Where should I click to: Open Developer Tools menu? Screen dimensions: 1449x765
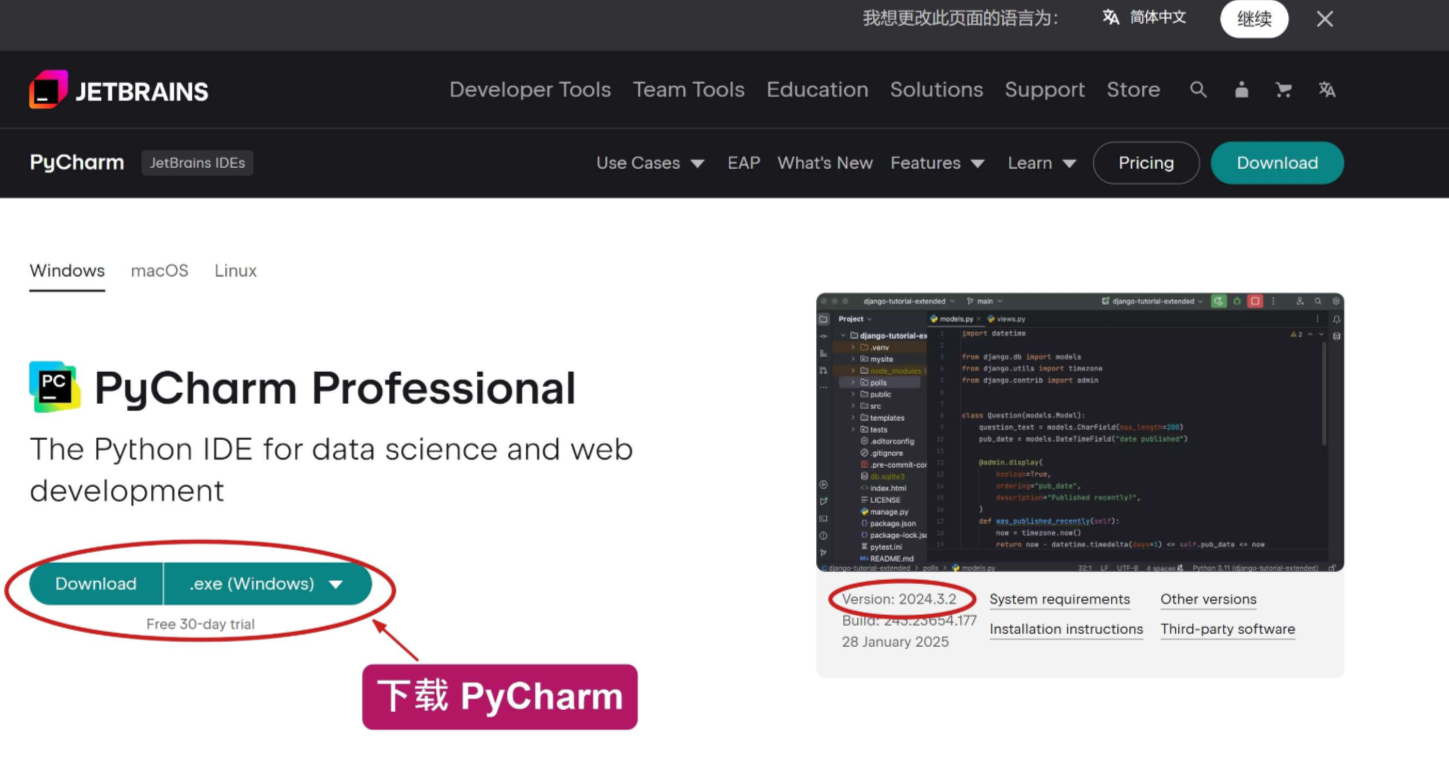click(530, 90)
